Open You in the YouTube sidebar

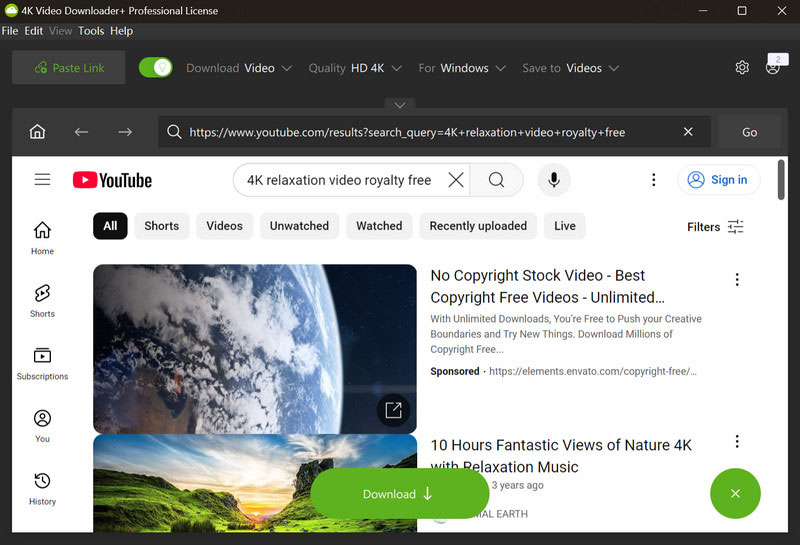pyautogui.click(x=42, y=426)
